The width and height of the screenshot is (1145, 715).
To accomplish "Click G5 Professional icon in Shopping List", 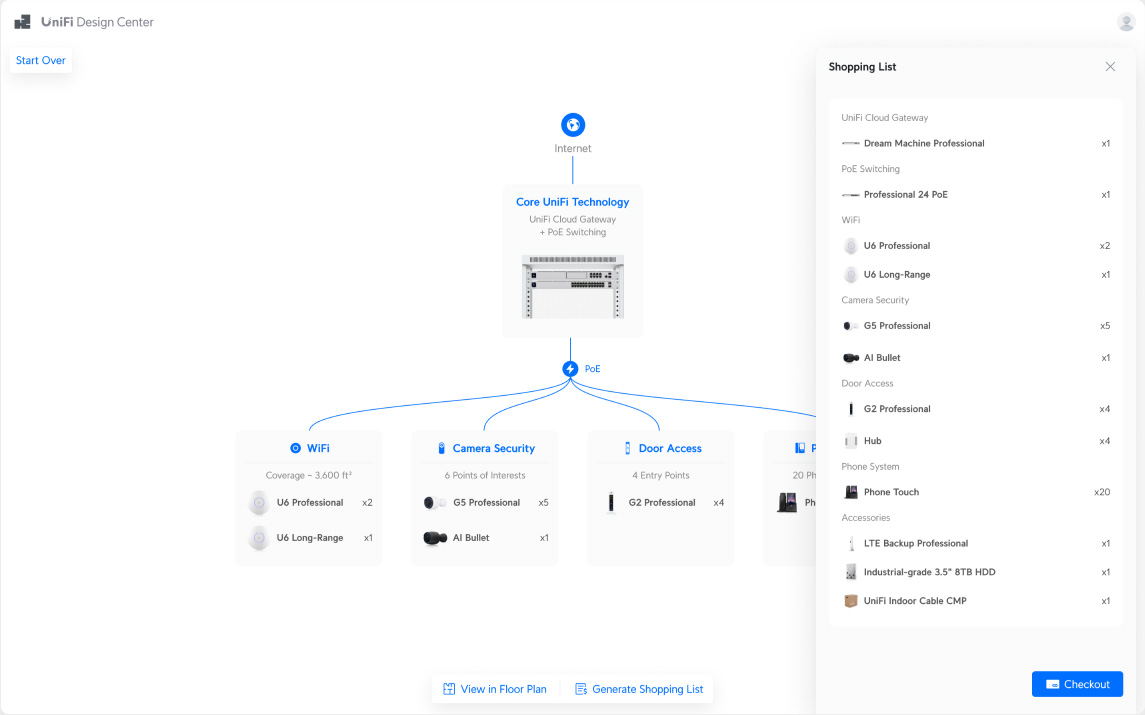I will pyautogui.click(x=850, y=326).
